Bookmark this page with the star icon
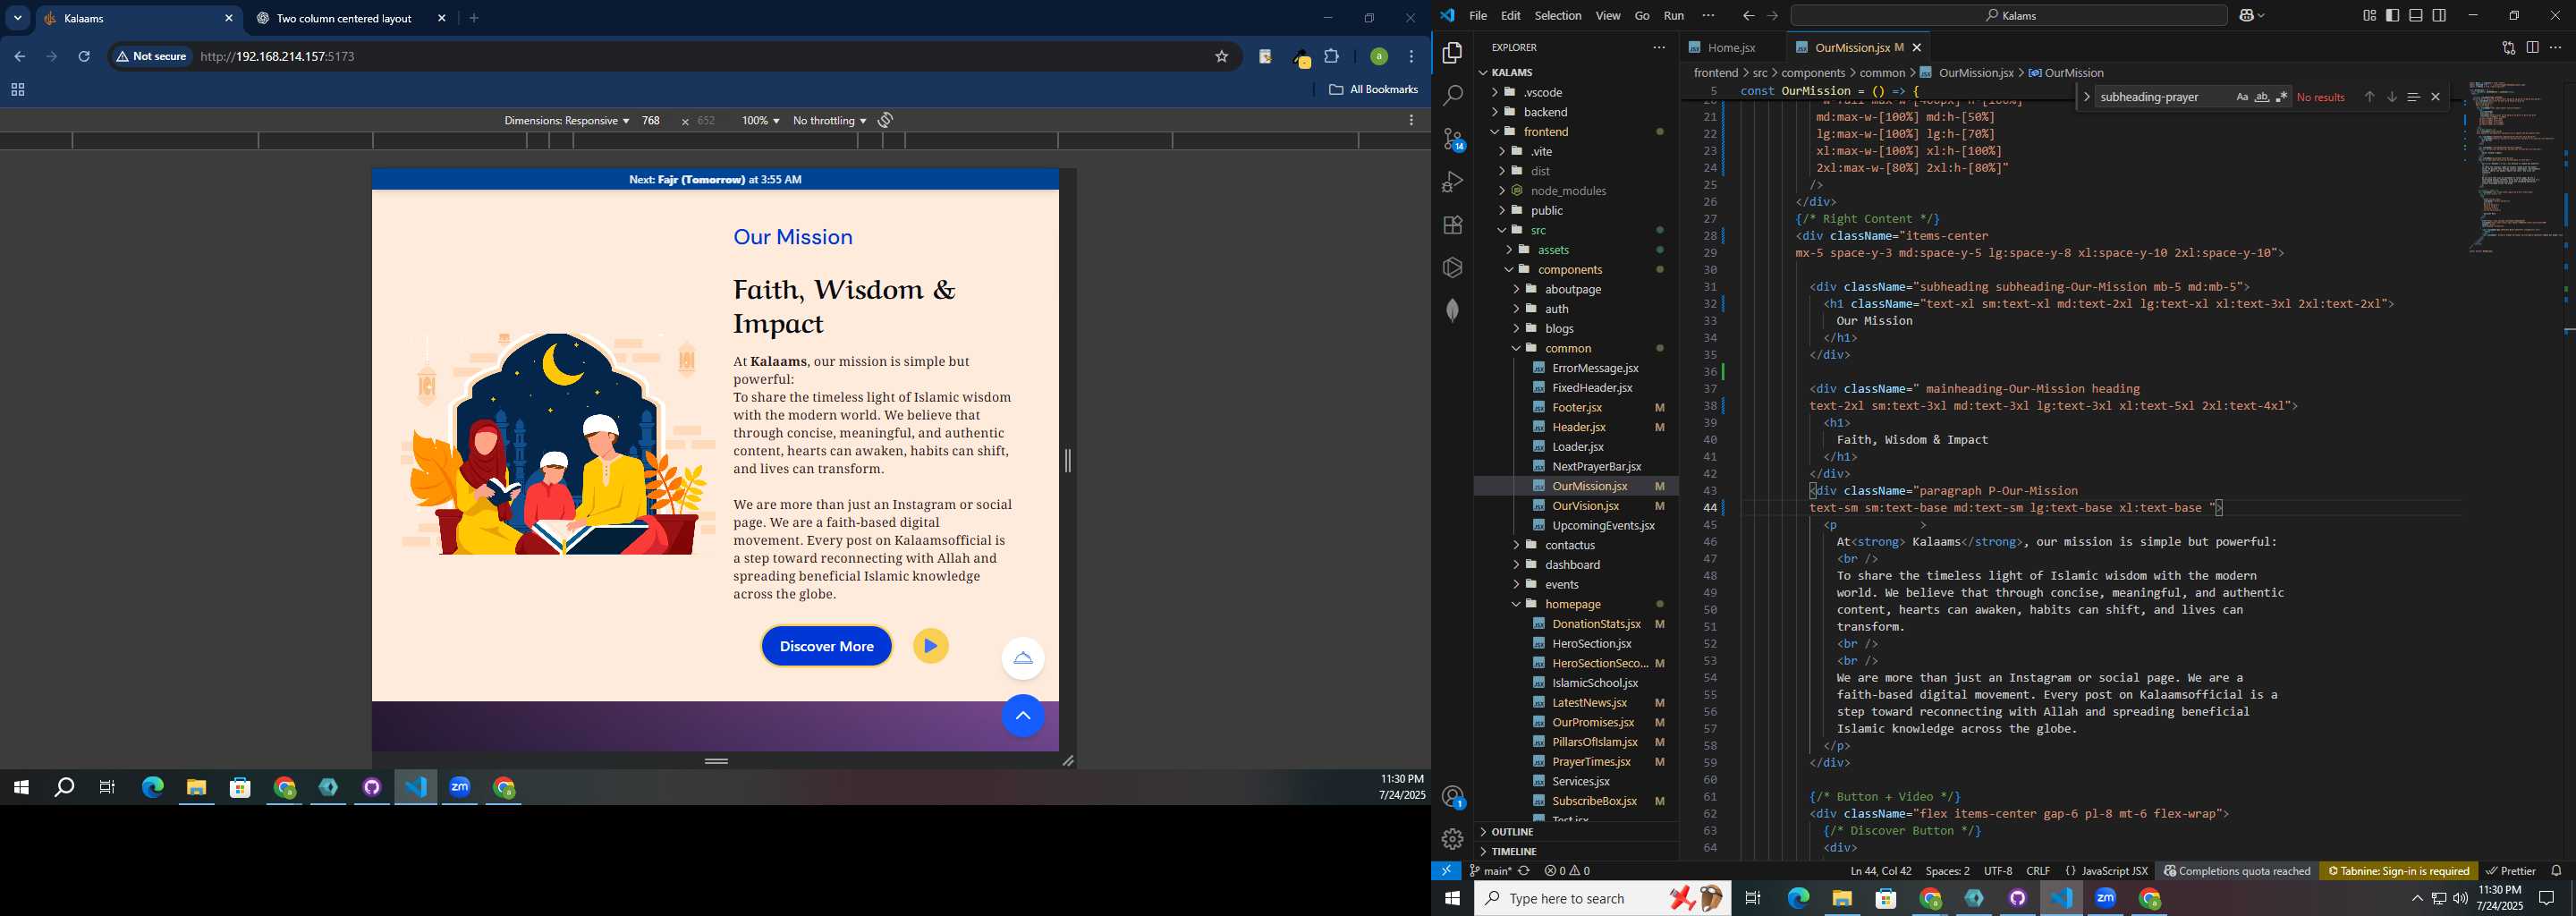This screenshot has height=916, width=2576. click(x=1221, y=57)
